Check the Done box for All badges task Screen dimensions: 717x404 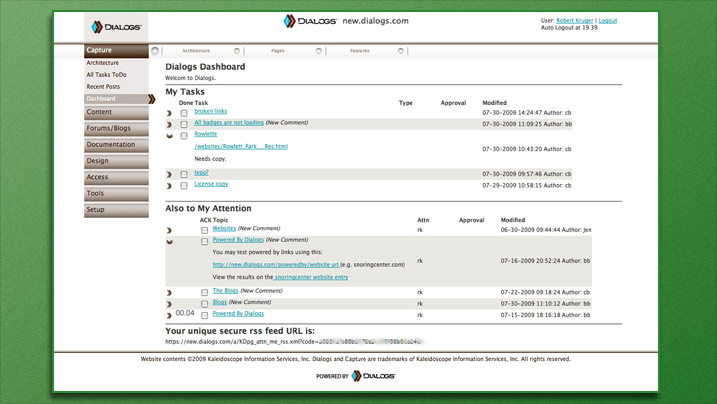coord(184,124)
